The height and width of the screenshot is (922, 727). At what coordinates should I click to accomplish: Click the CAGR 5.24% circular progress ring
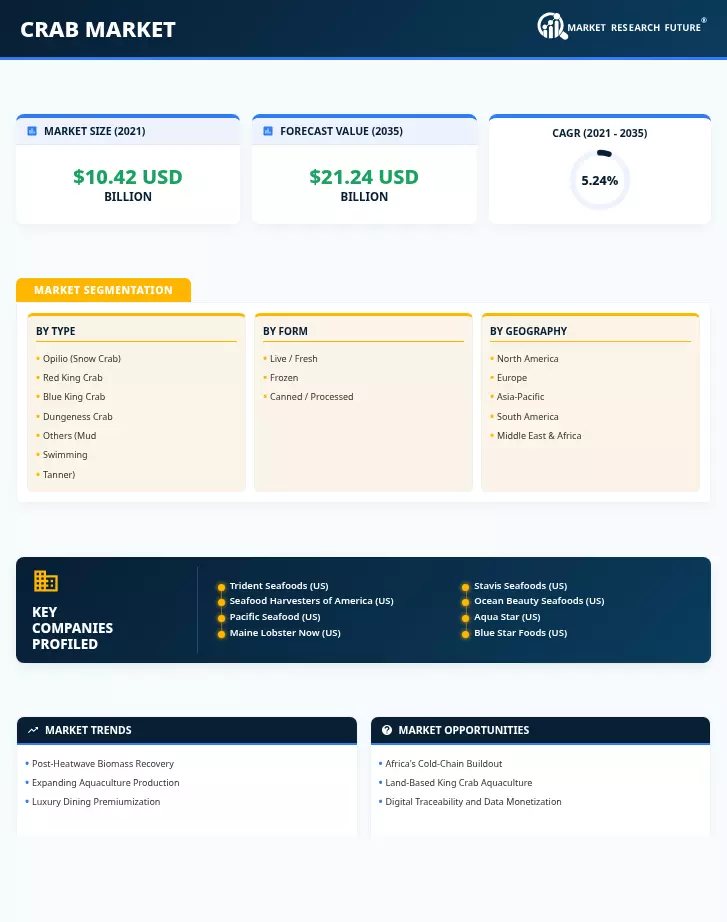click(599, 180)
